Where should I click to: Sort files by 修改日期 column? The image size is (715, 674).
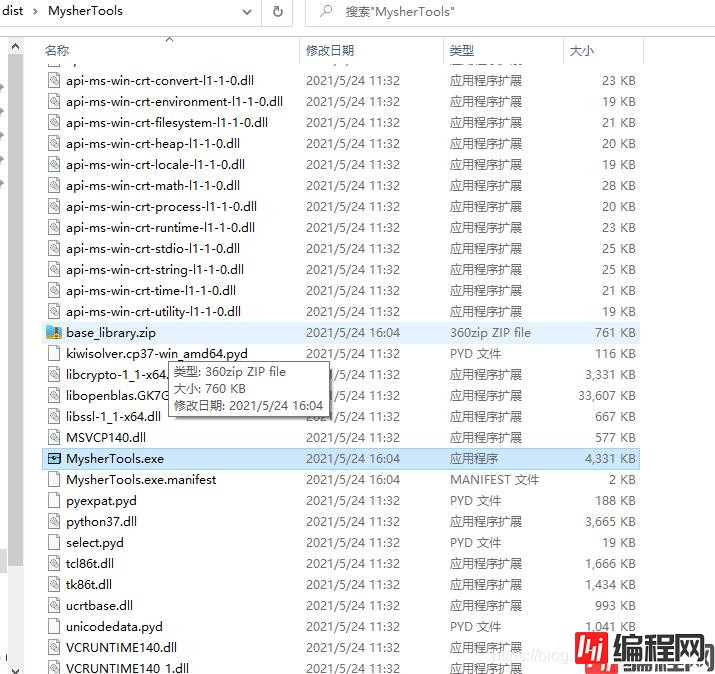pos(330,50)
